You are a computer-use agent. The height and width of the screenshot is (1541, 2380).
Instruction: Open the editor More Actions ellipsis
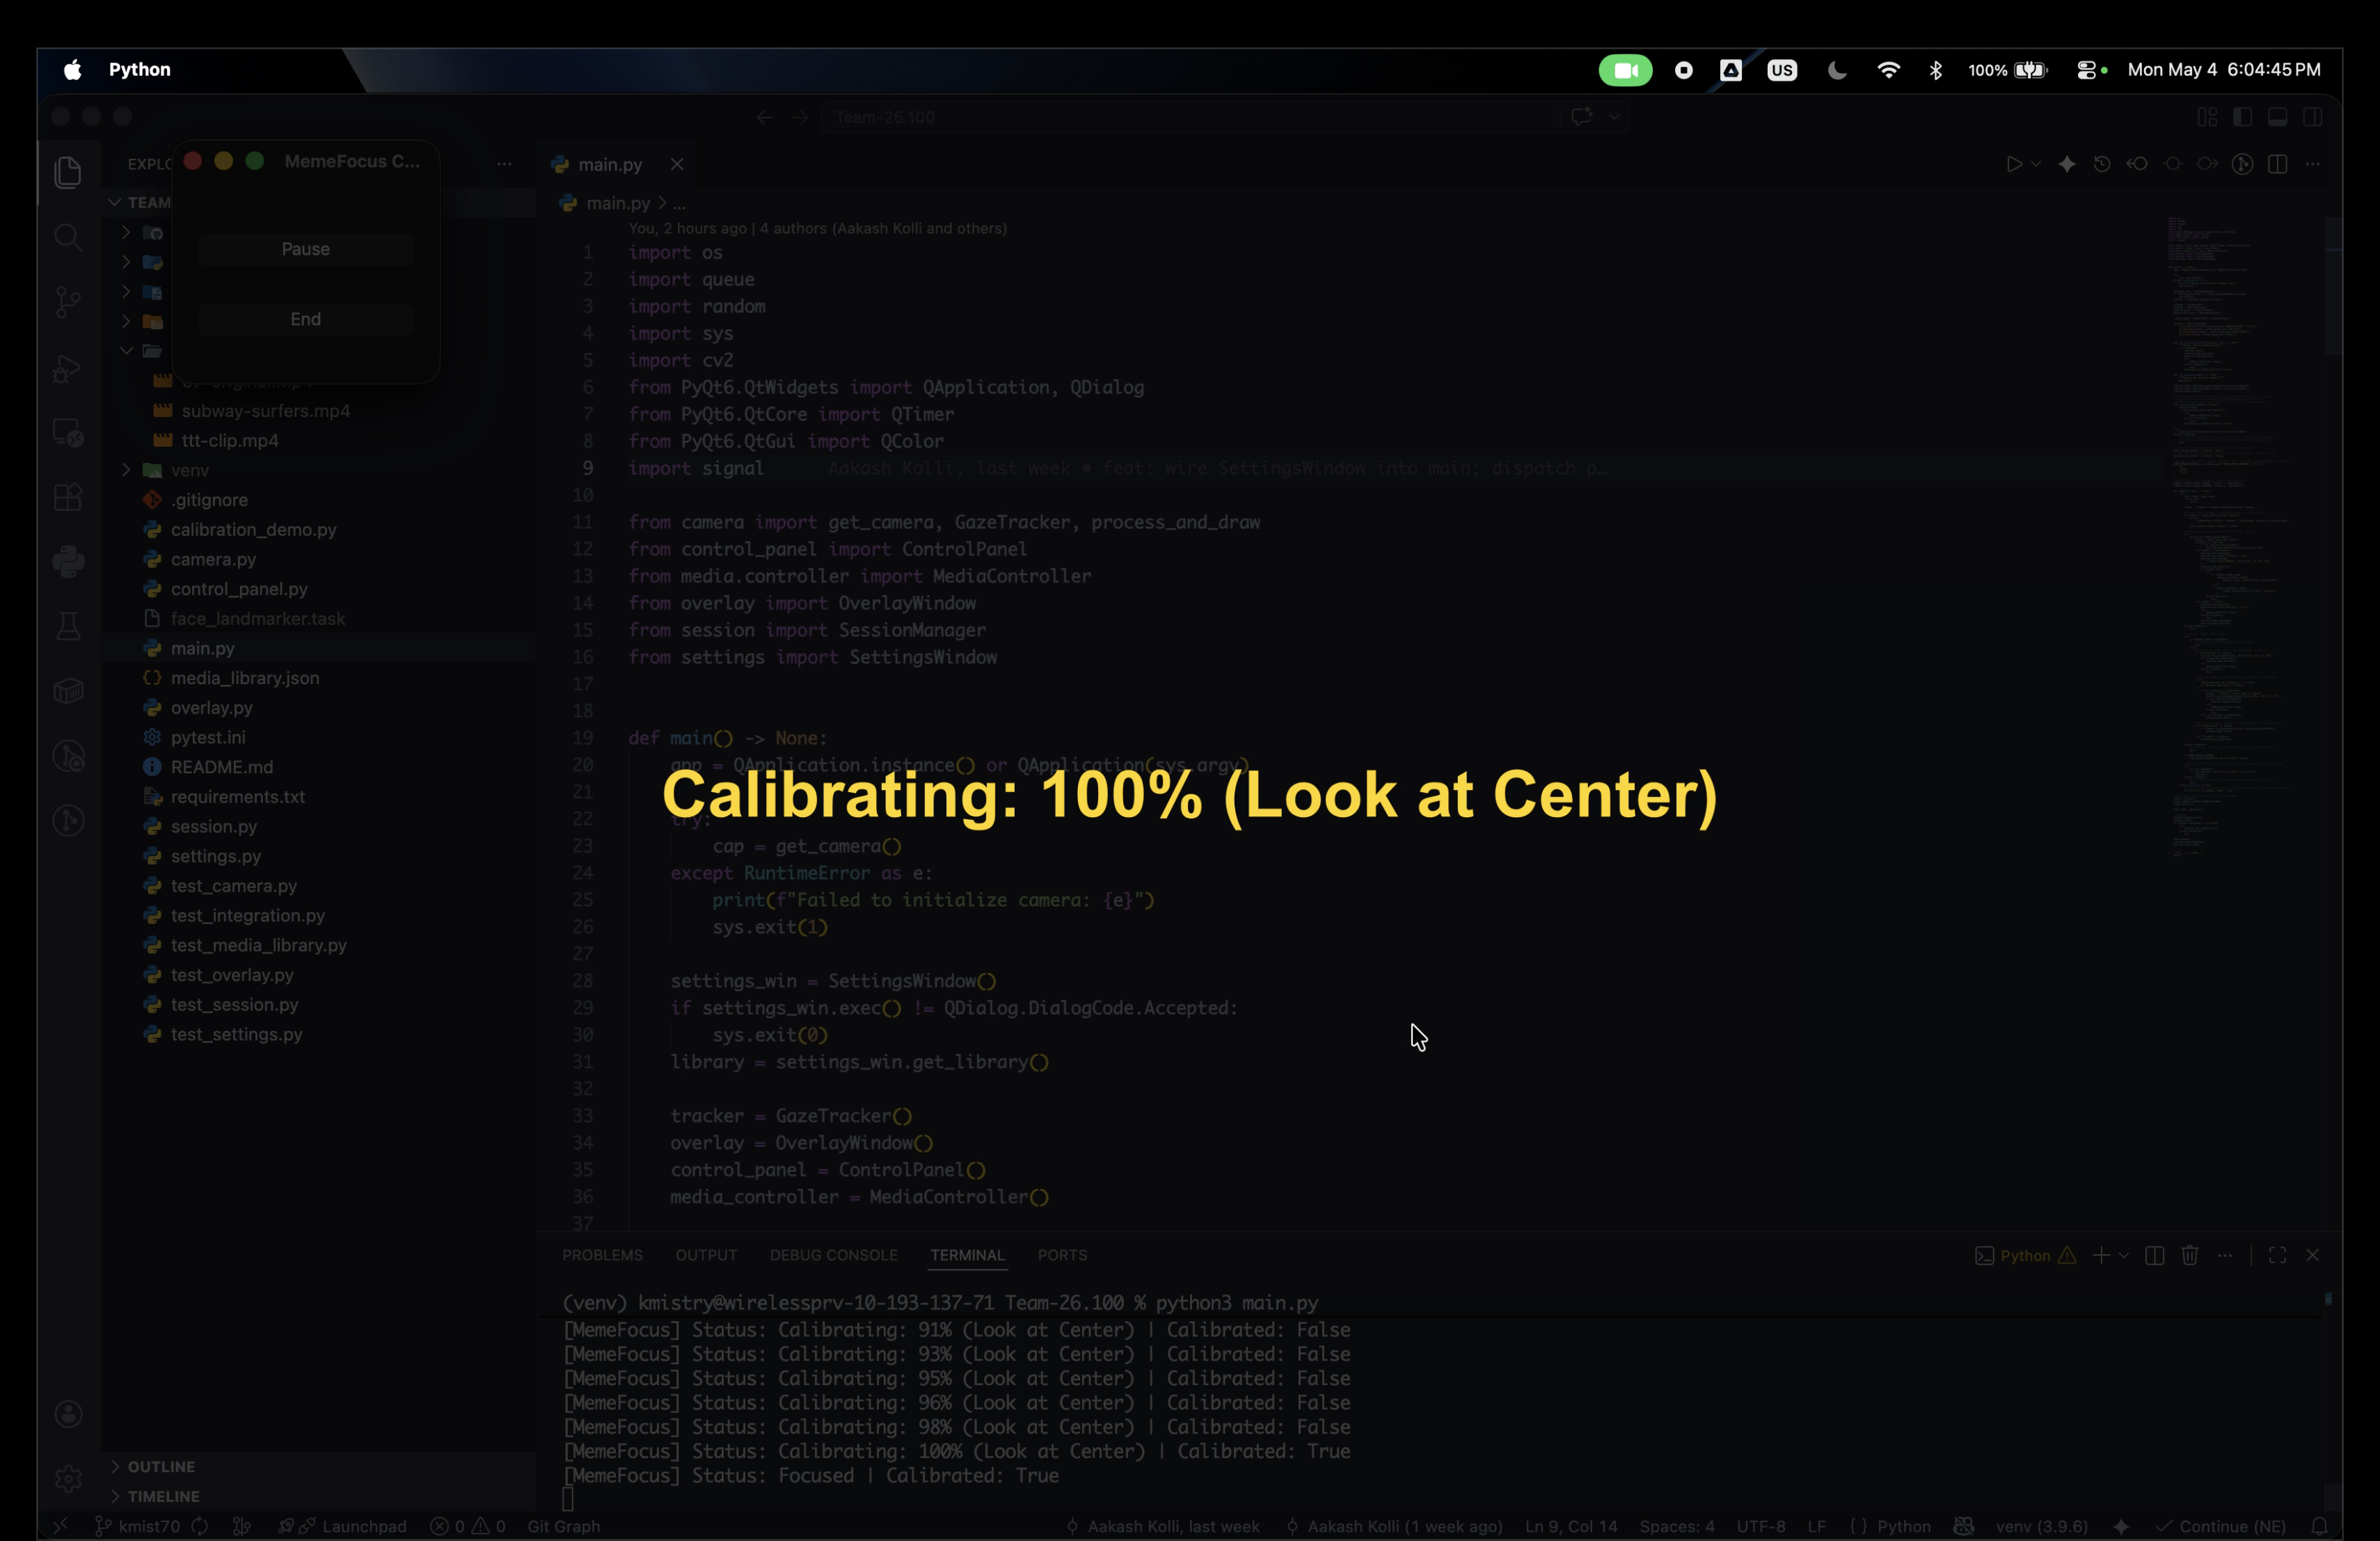coord(2312,164)
